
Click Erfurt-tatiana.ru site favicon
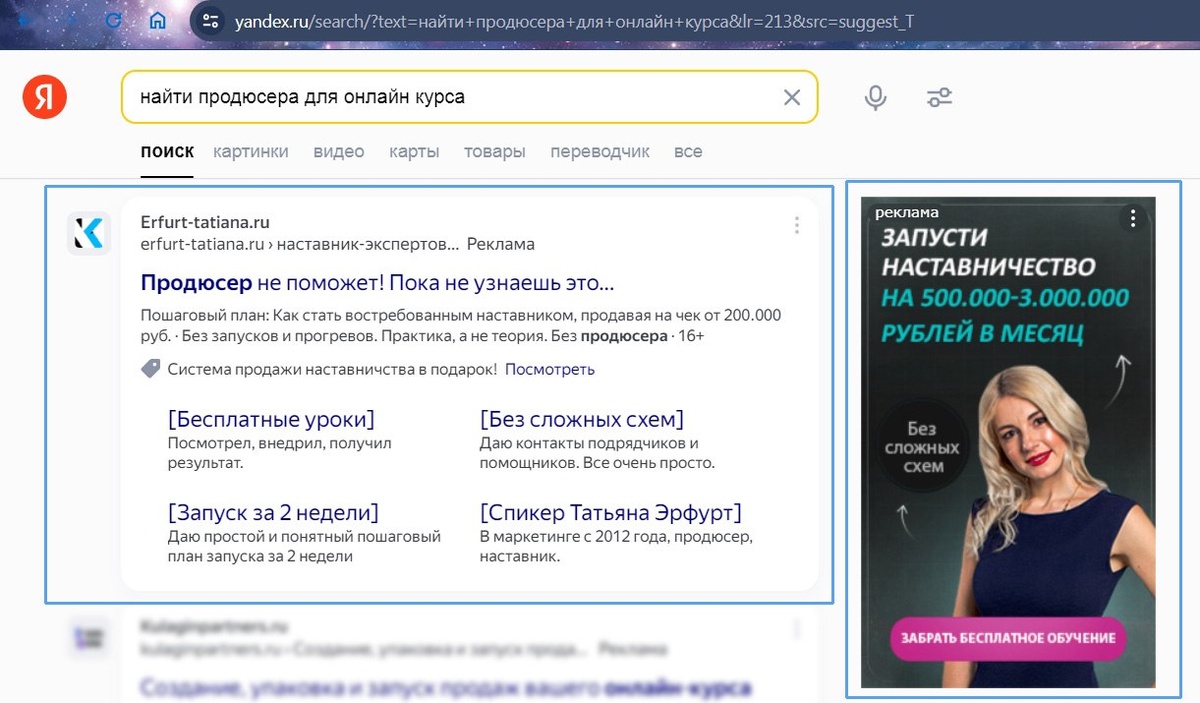coord(89,233)
